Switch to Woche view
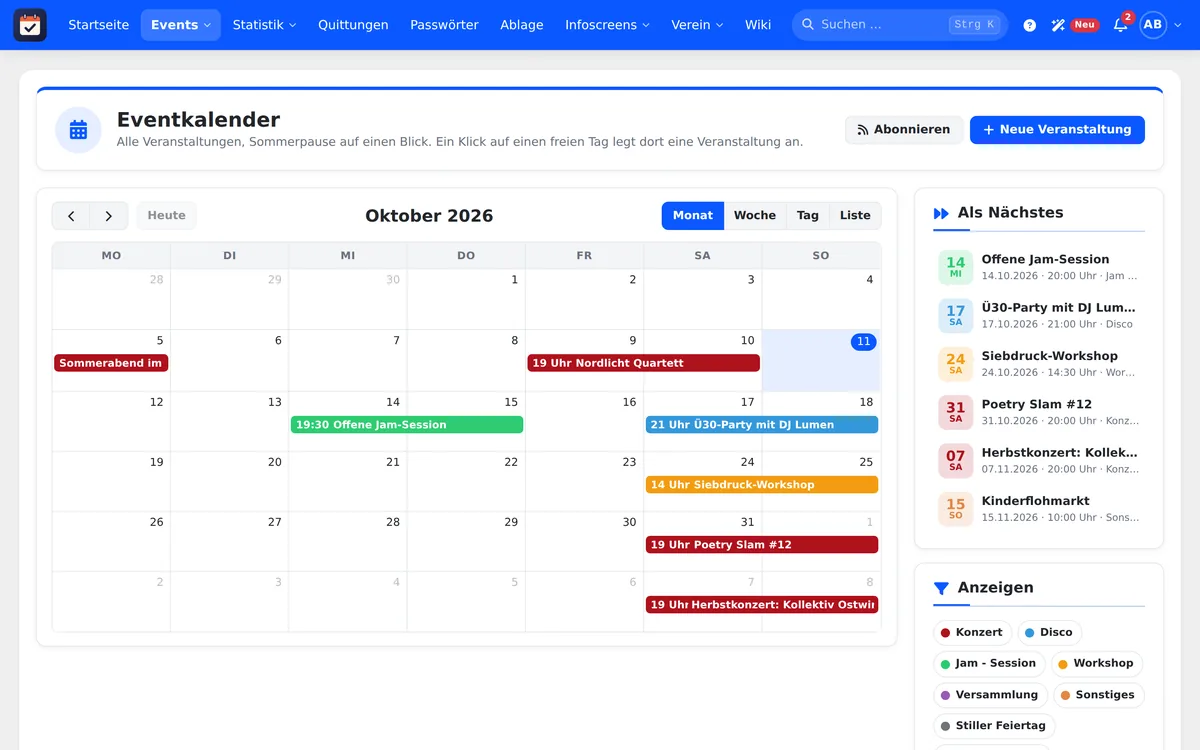Screen dimensions: 1200x750 pos(755,216)
